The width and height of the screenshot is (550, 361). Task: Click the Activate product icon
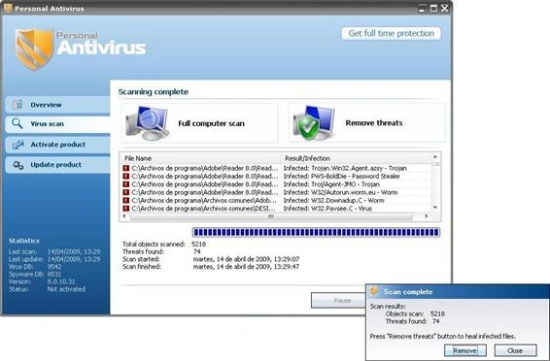coord(18,145)
